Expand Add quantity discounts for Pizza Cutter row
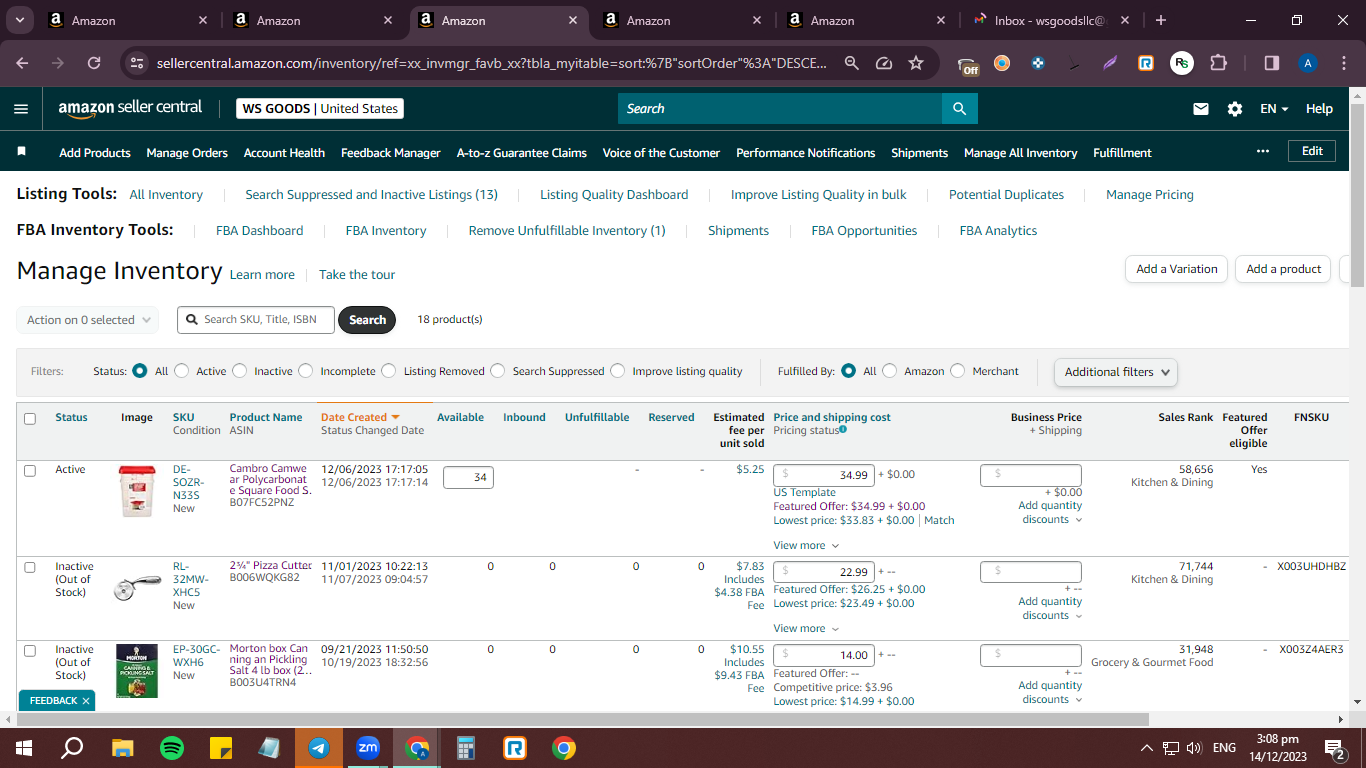Viewport: 1366px width, 768px height. point(1050,608)
